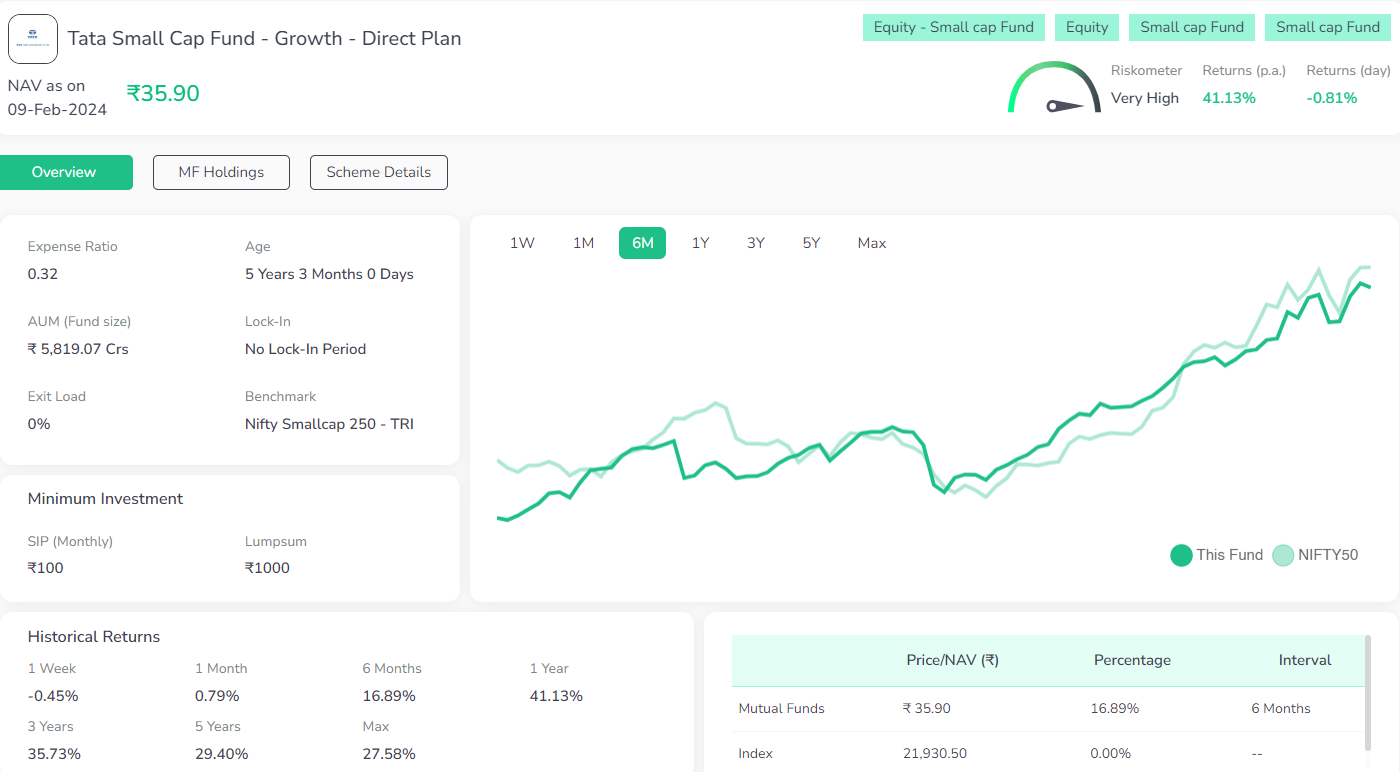The image size is (1400, 772).
Task: Select the 3Y chart range
Action: pyautogui.click(x=755, y=242)
